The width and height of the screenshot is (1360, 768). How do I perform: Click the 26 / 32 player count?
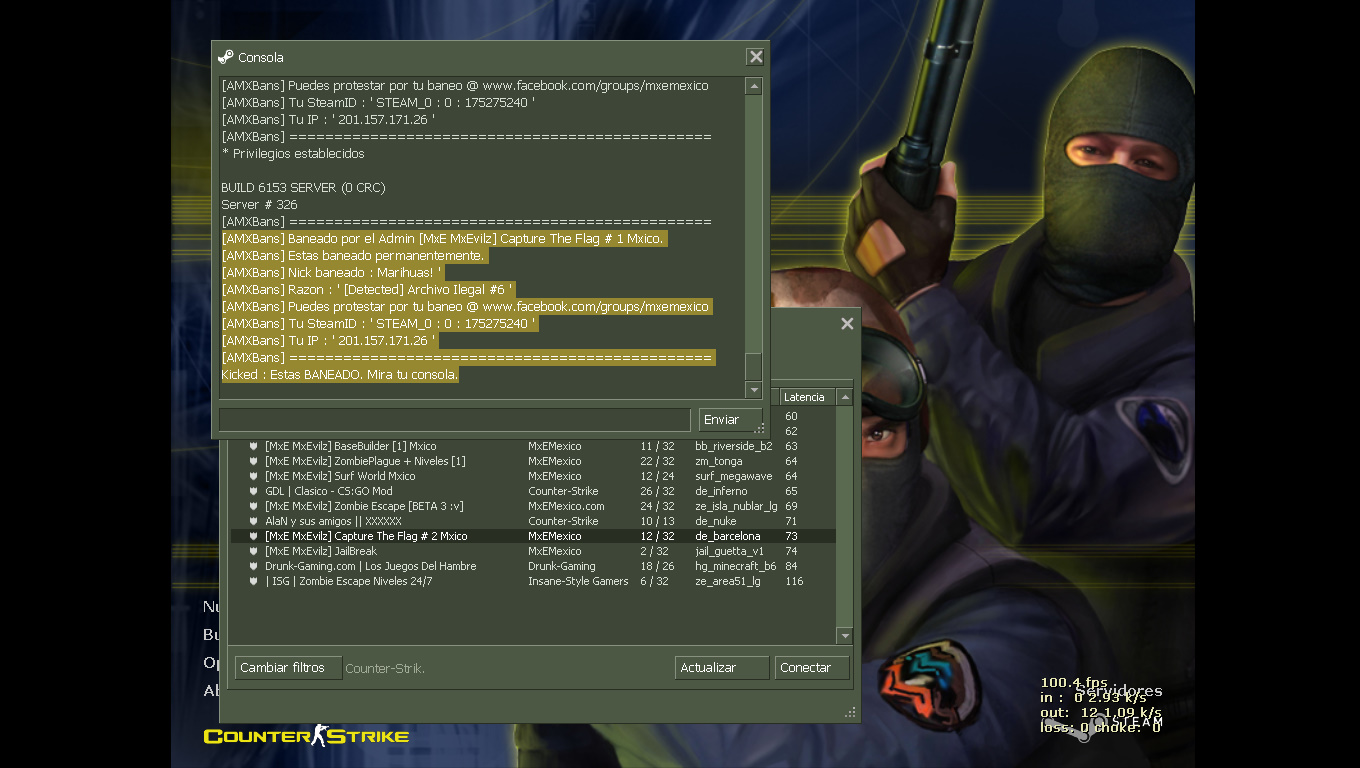click(657, 491)
